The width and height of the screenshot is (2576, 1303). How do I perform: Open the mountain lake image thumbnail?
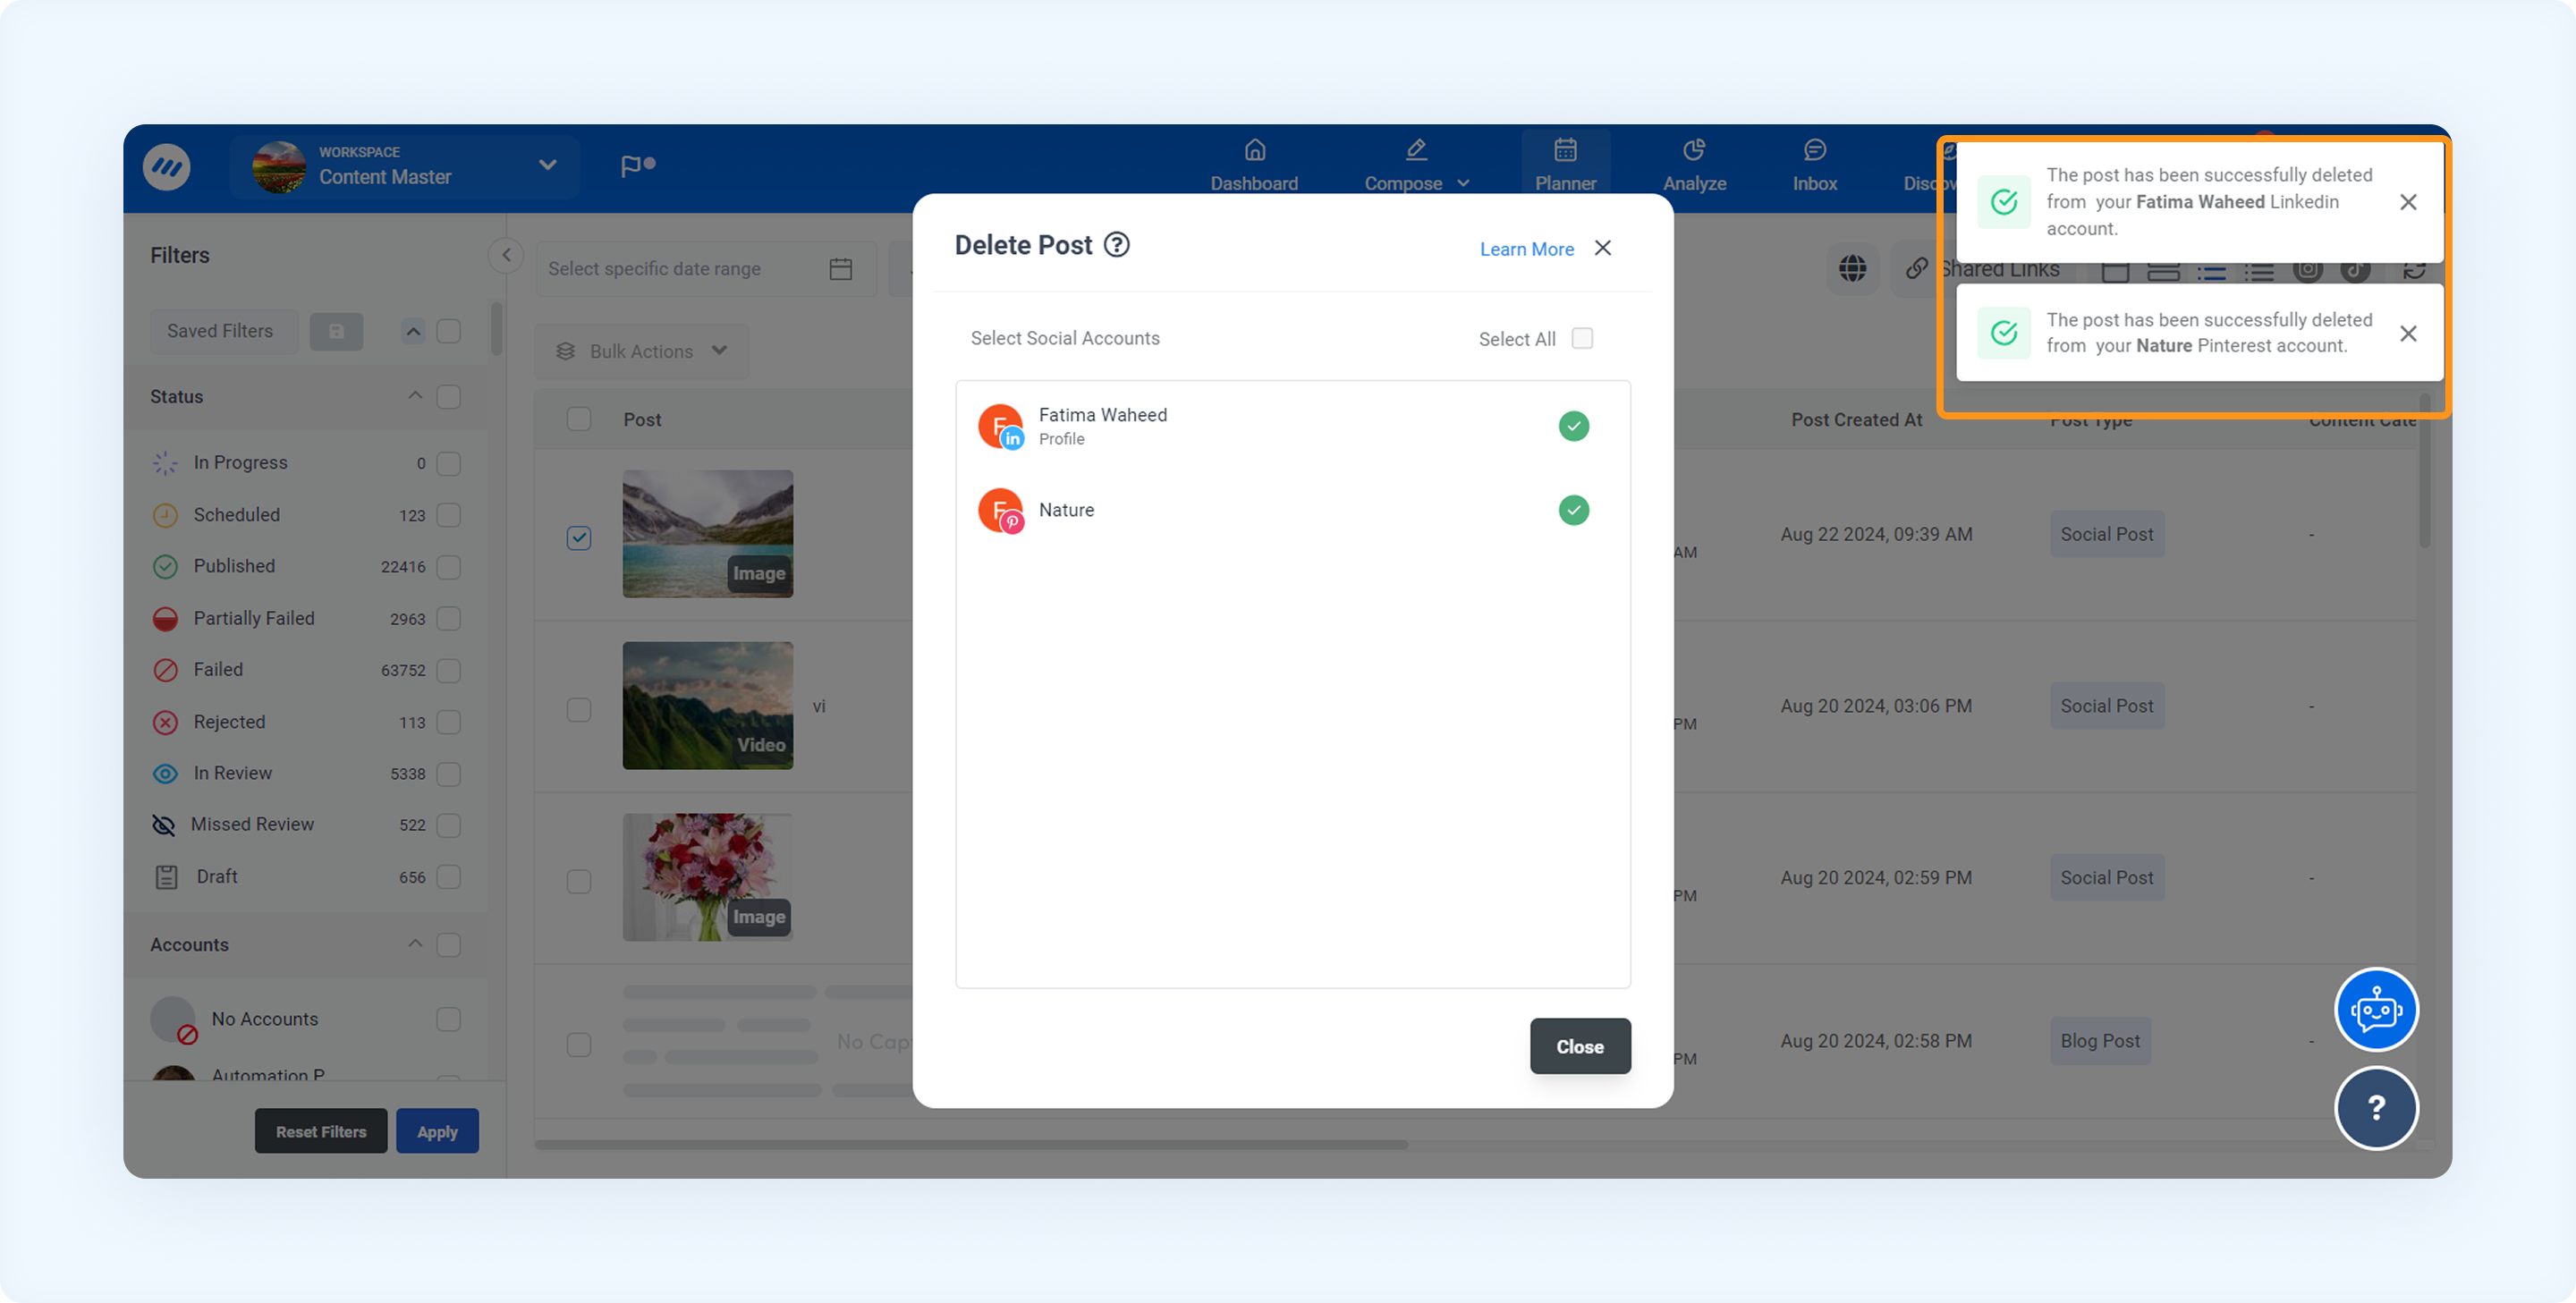708,534
